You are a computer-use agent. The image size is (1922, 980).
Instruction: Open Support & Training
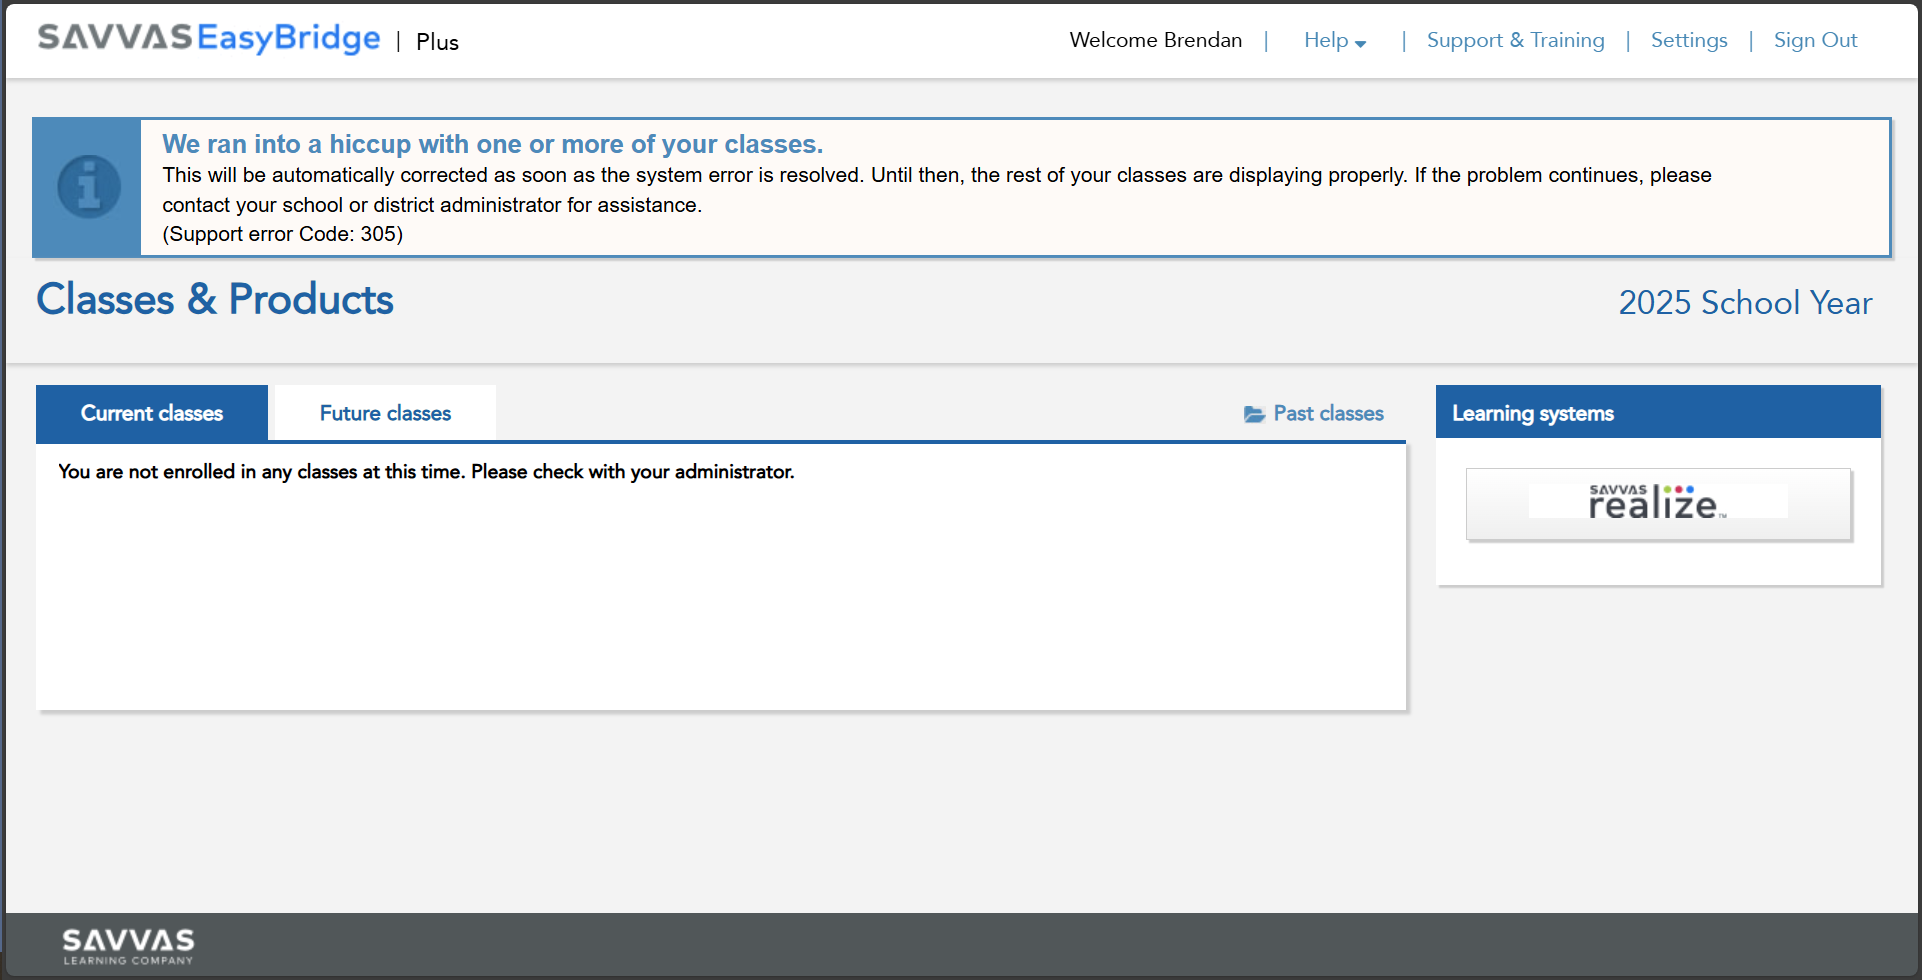tap(1515, 40)
